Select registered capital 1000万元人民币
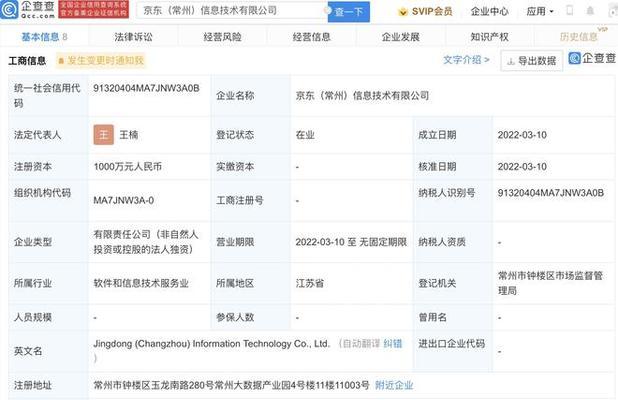The width and height of the screenshot is (618, 400). click(128, 167)
